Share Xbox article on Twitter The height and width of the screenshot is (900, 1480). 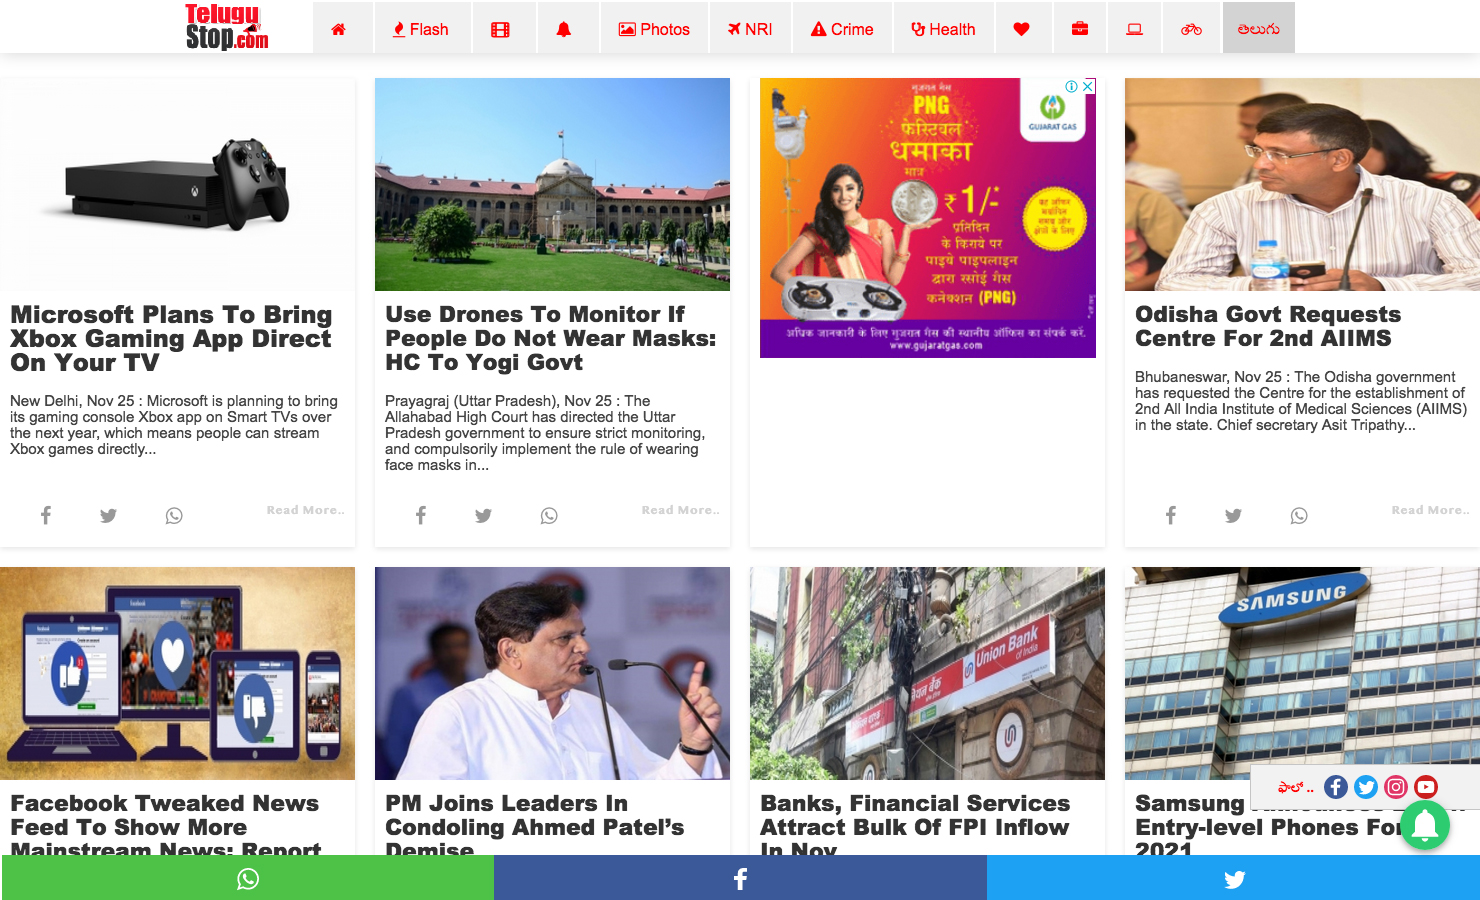click(x=109, y=515)
